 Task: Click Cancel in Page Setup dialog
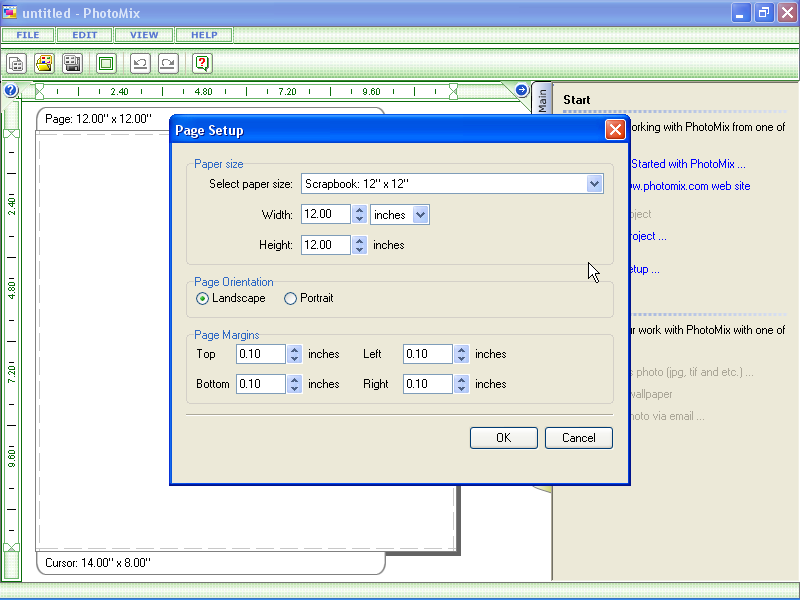579,438
